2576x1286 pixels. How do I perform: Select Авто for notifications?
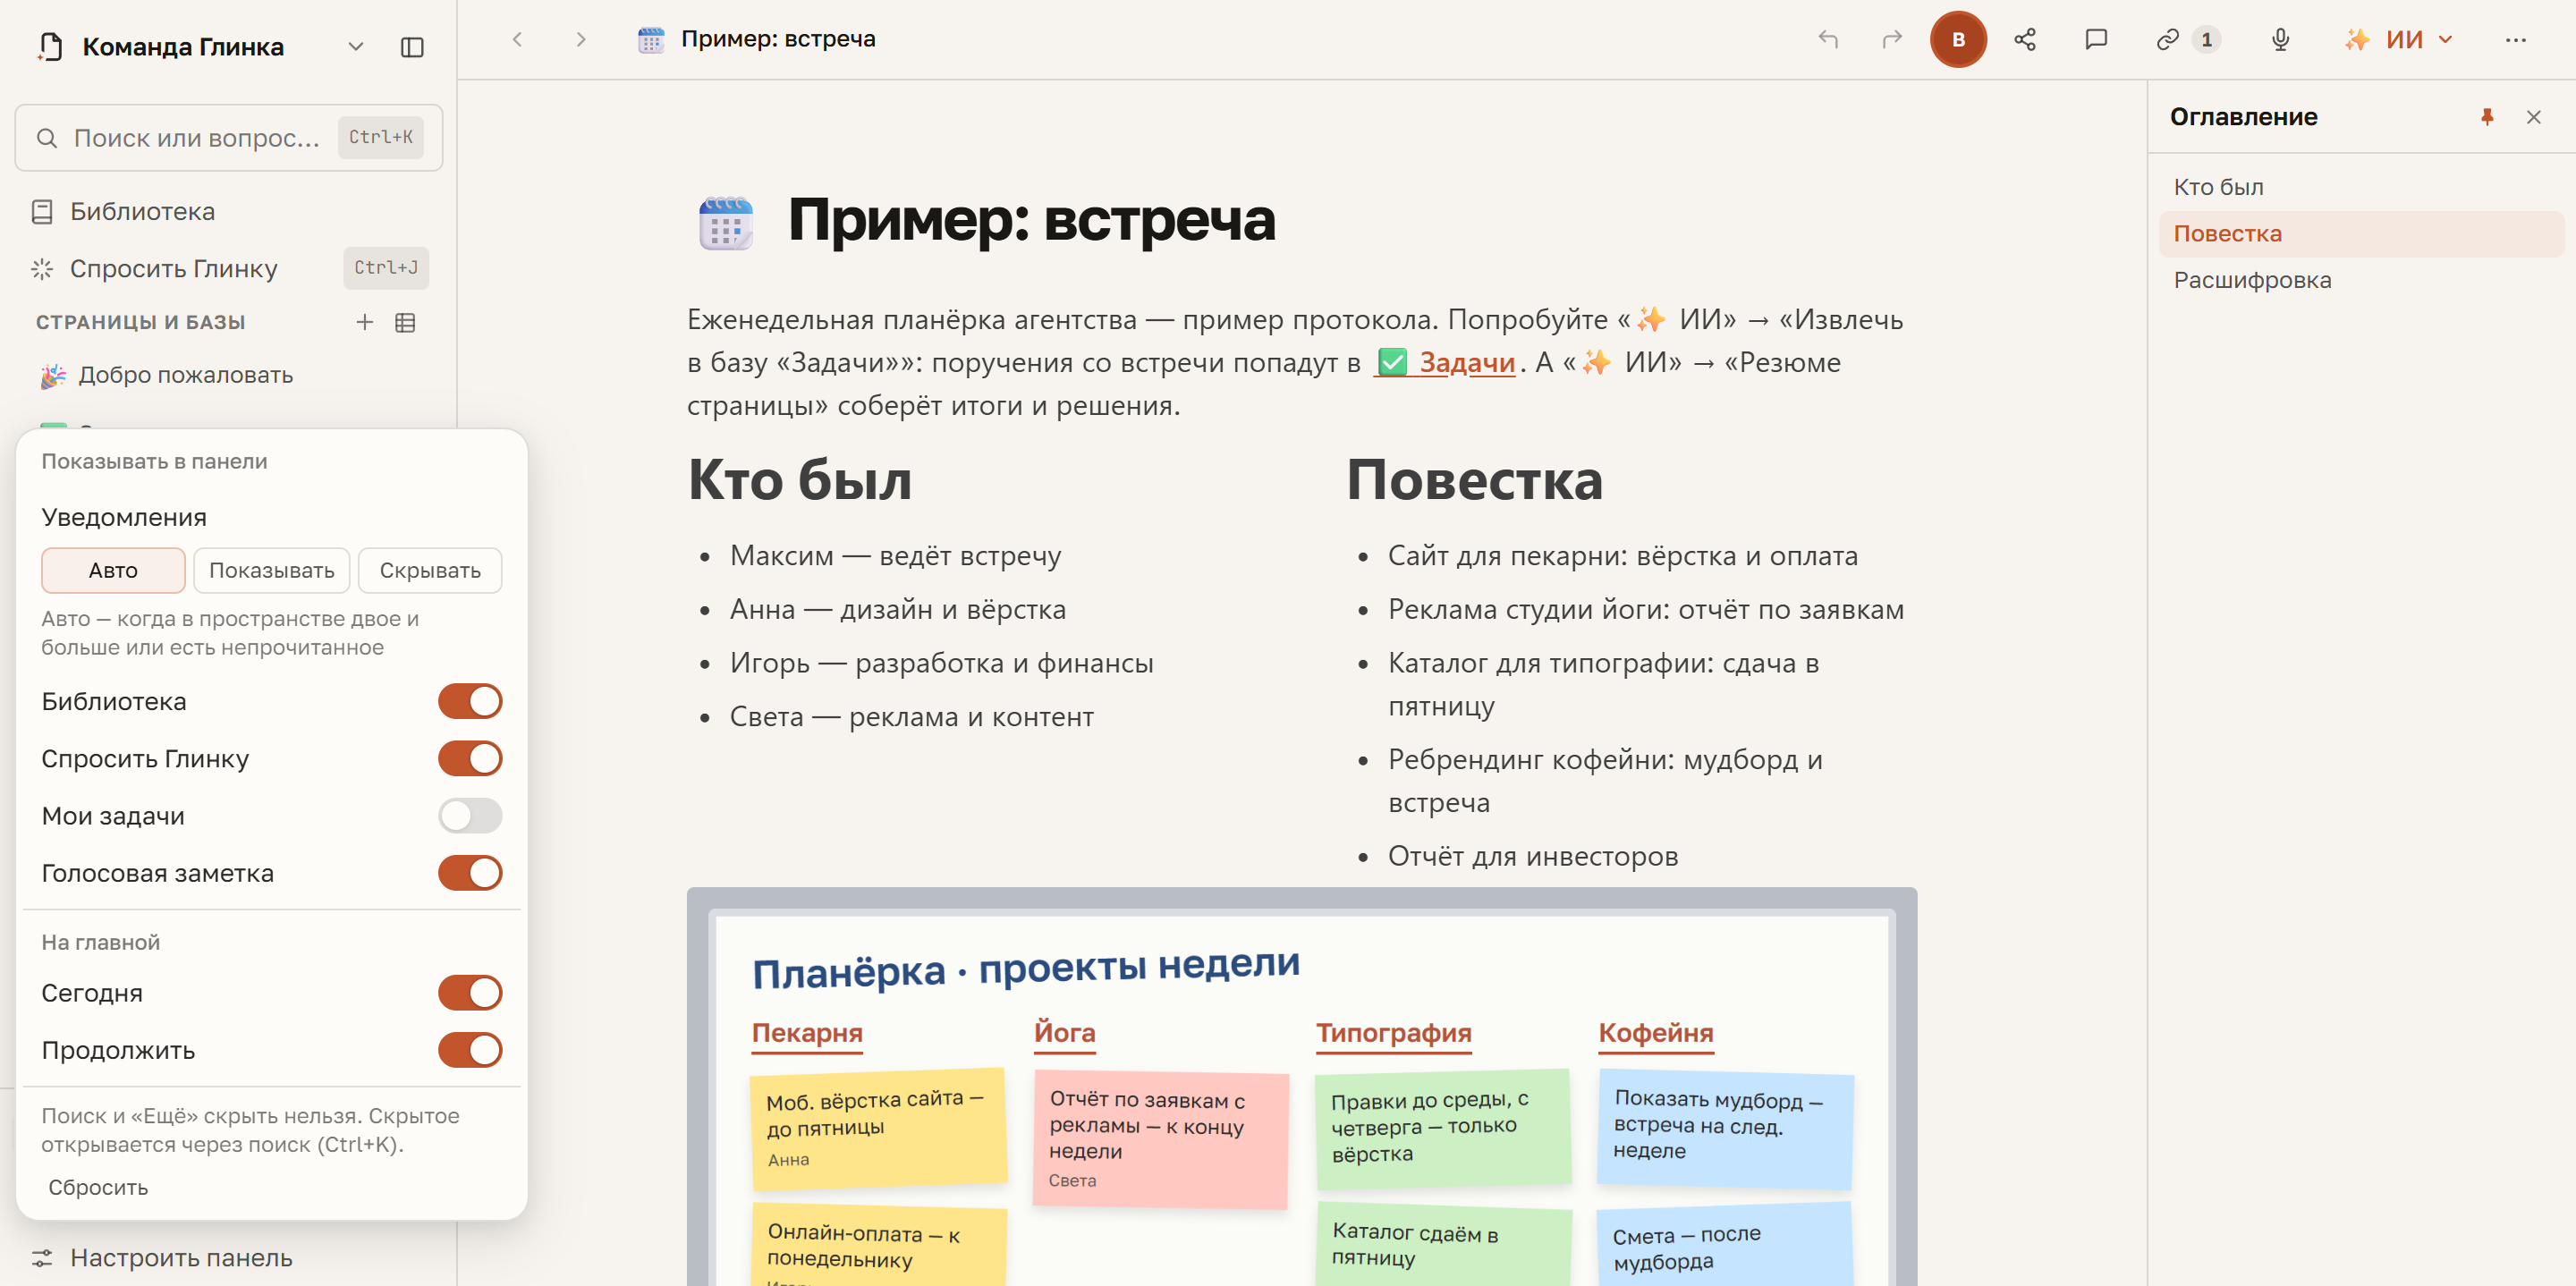pos(113,571)
